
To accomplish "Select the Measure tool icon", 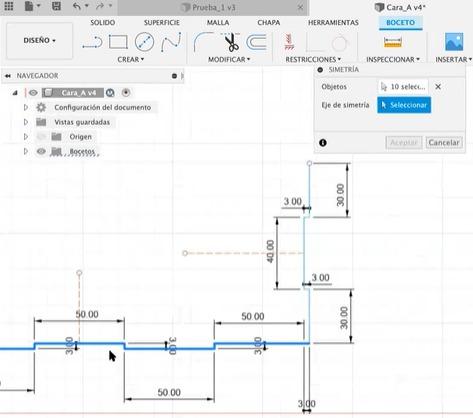I will tap(393, 42).
